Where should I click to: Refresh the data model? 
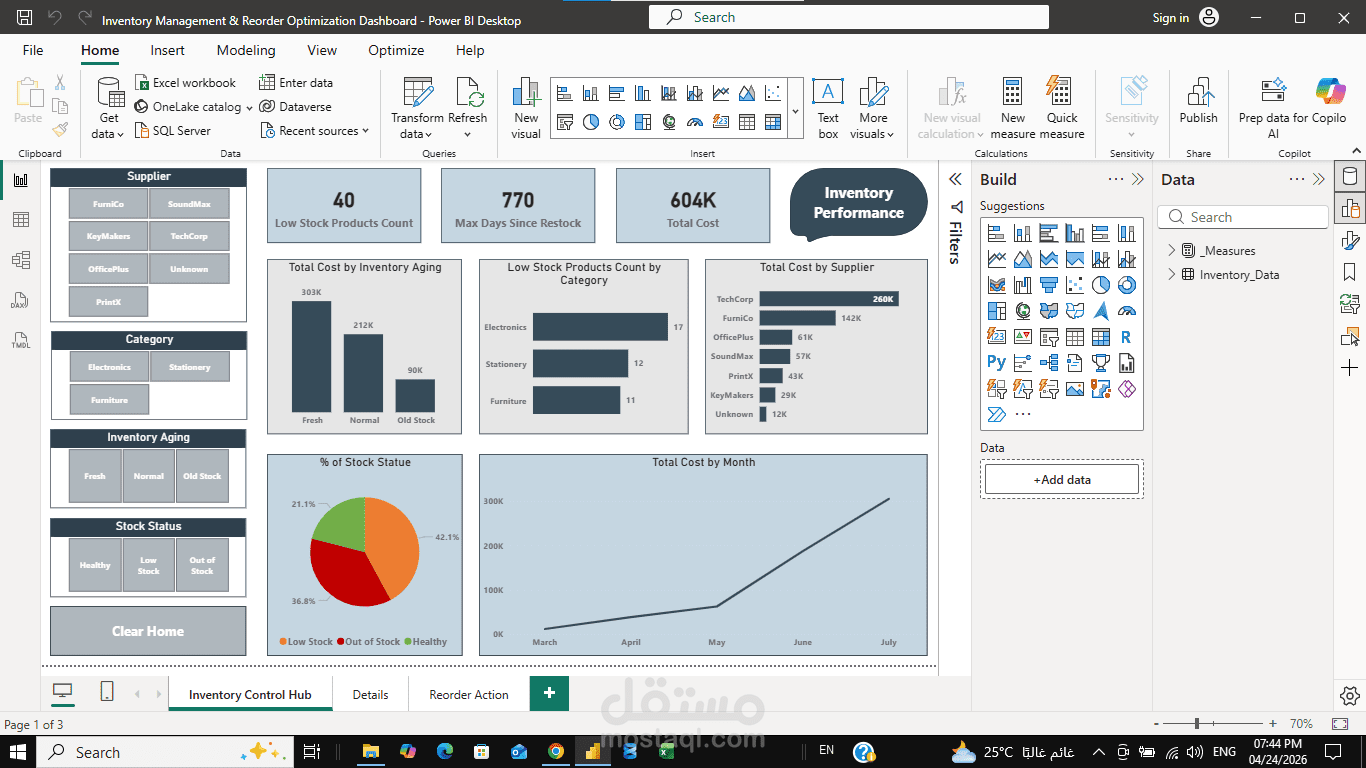tap(468, 108)
